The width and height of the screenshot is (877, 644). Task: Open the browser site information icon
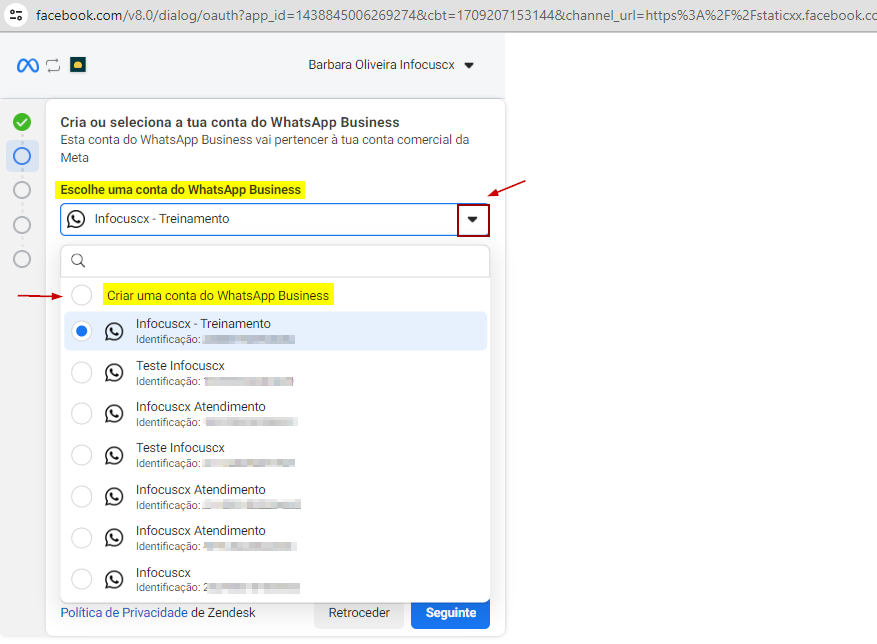point(16,15)
